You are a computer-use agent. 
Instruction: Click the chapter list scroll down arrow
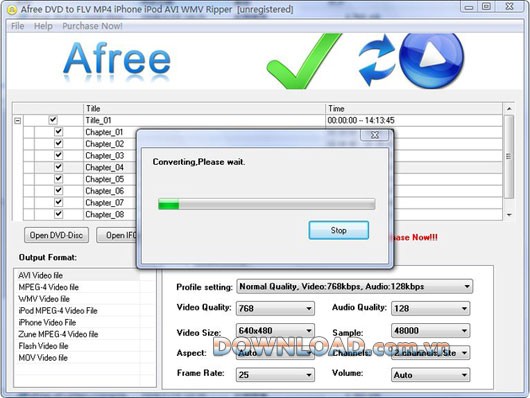(x=509, y=215)
